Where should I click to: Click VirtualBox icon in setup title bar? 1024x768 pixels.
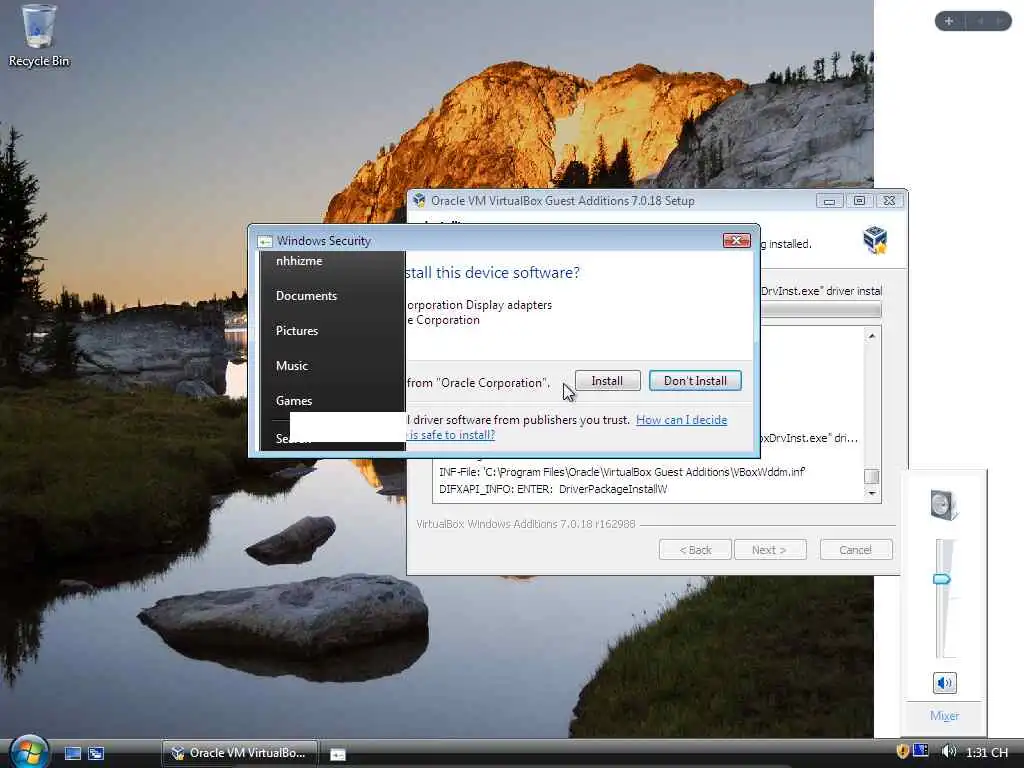(419, 200)
